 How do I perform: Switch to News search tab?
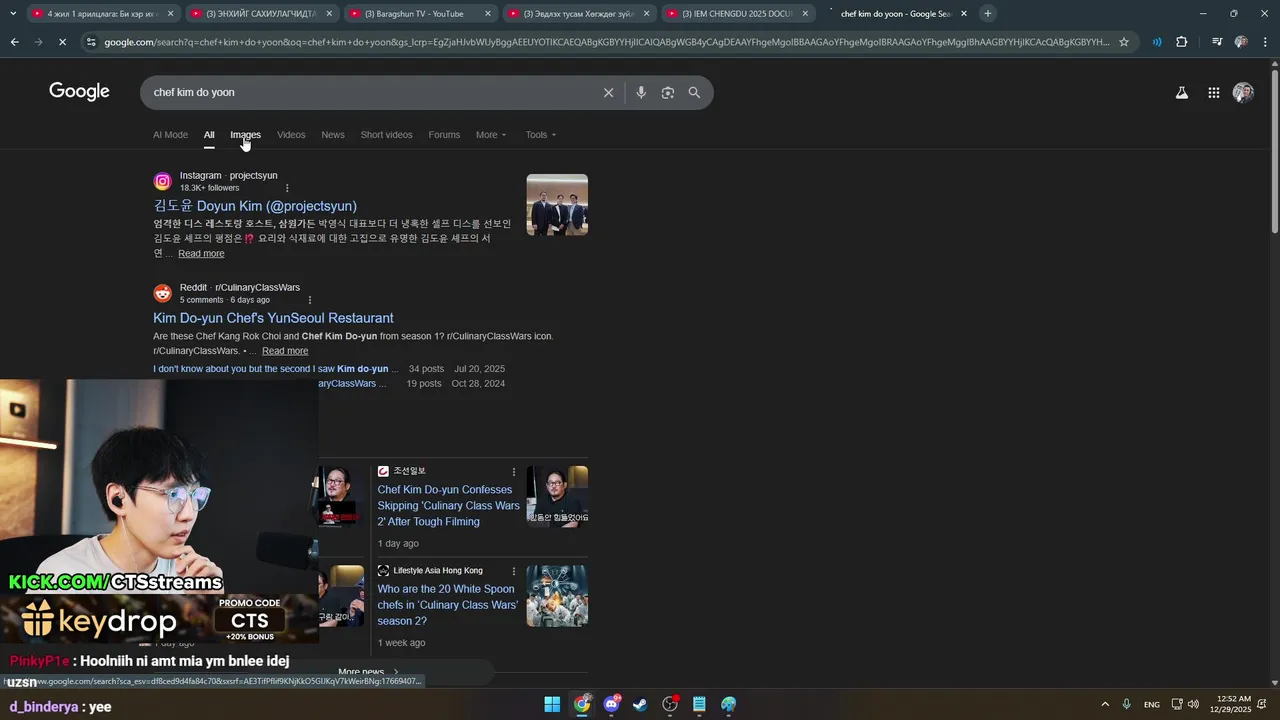(333, 135)
